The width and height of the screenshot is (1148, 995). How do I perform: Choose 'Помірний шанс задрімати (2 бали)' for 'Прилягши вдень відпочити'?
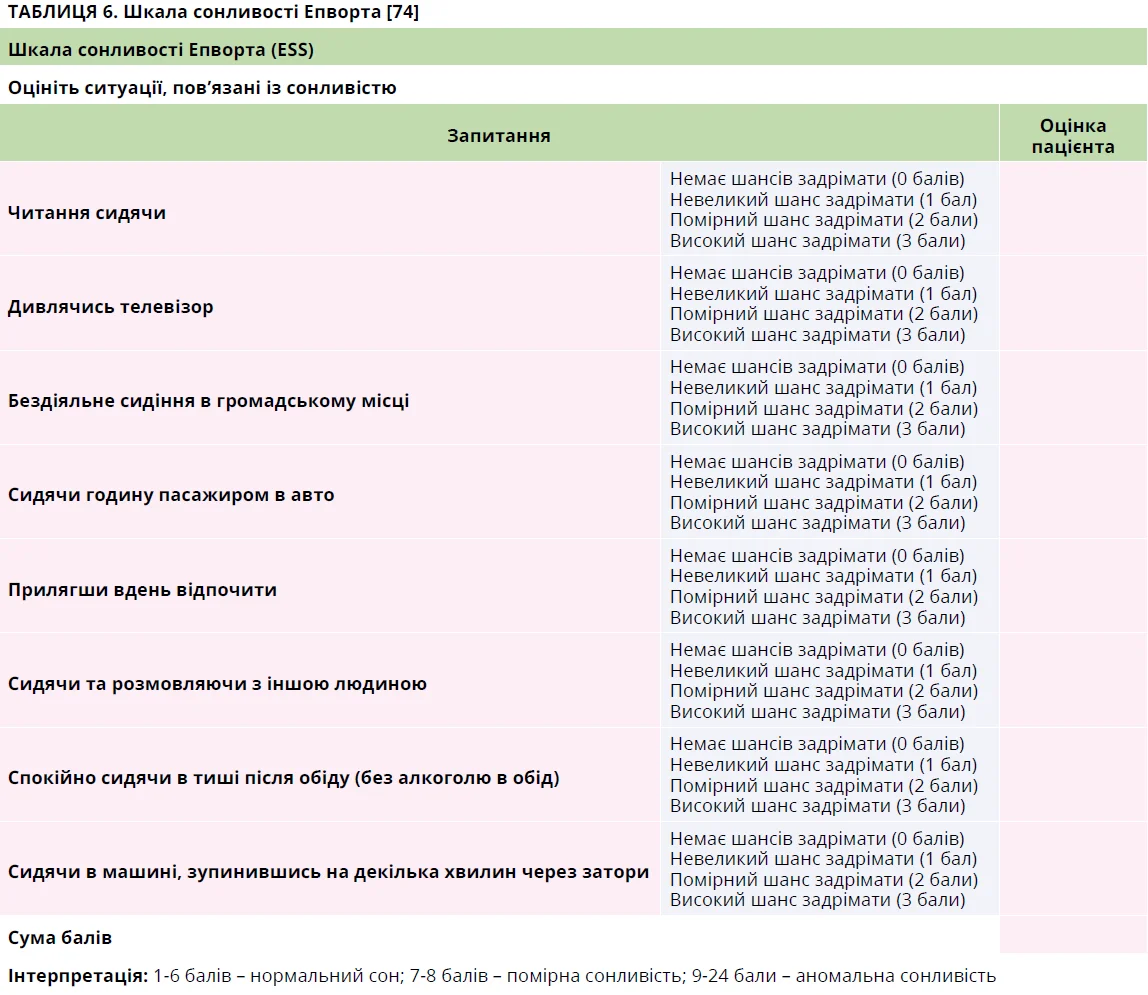[x=823, y=597]
